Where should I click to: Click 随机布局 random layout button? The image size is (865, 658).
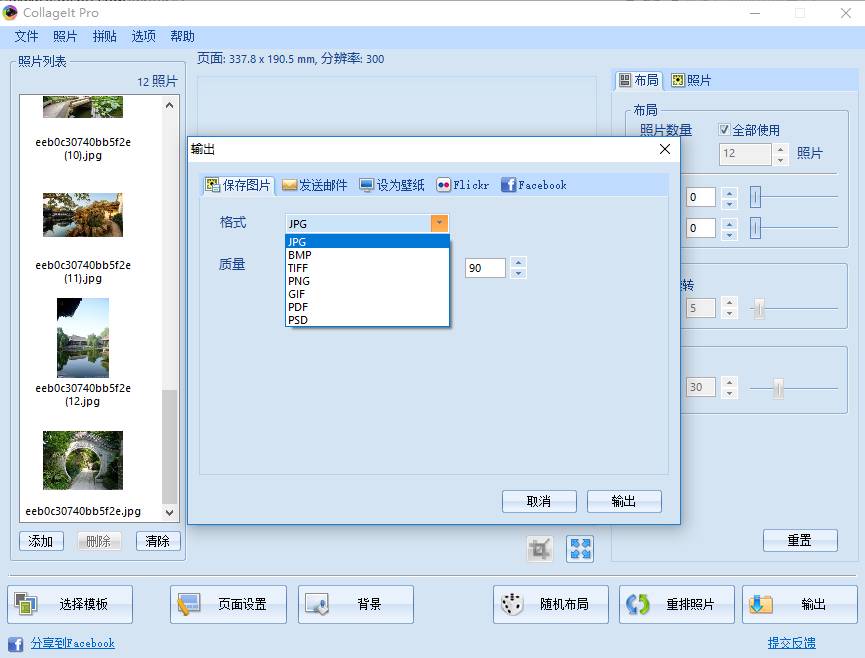551,604
